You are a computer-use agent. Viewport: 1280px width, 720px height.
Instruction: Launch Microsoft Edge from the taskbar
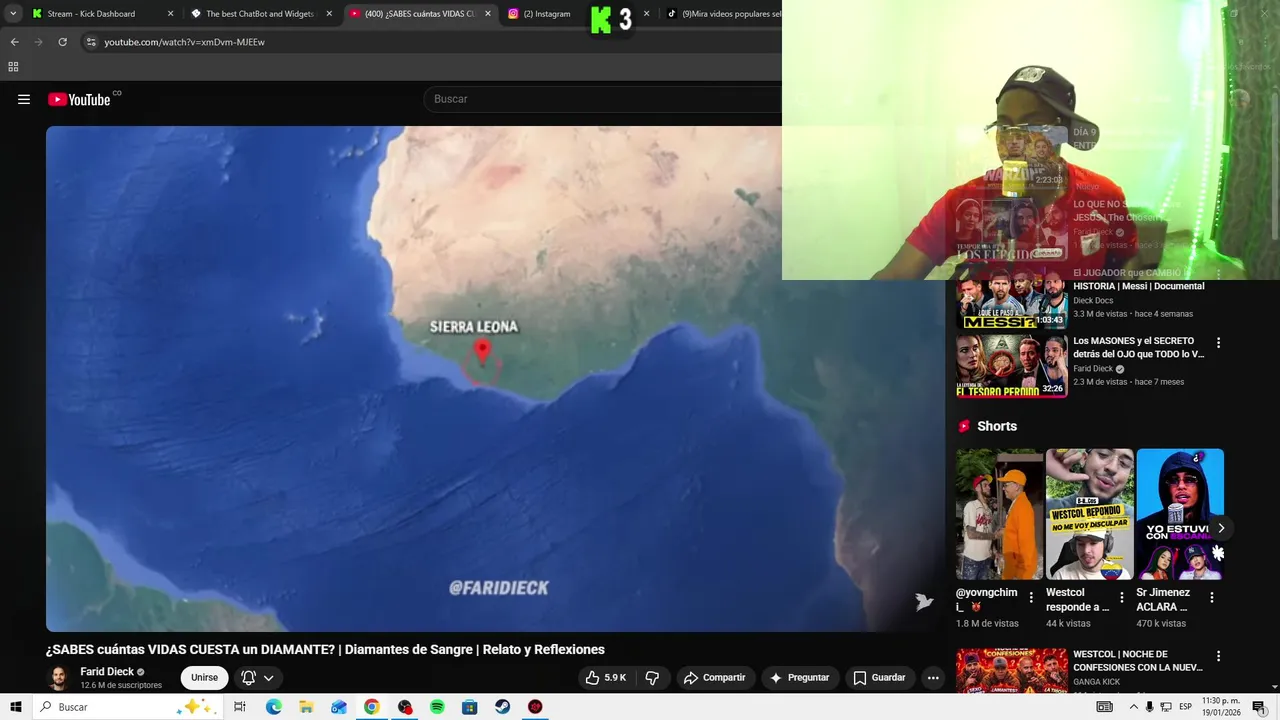tap(274, 707)
